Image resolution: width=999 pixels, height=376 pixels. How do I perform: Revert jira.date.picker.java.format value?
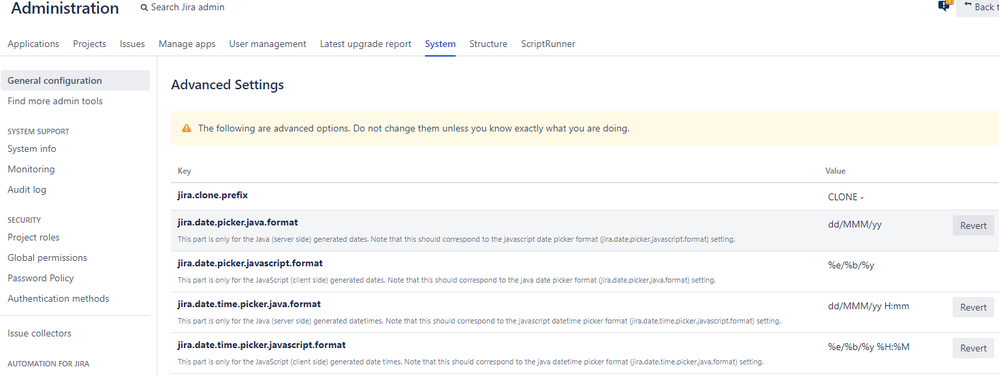(973, 225)
